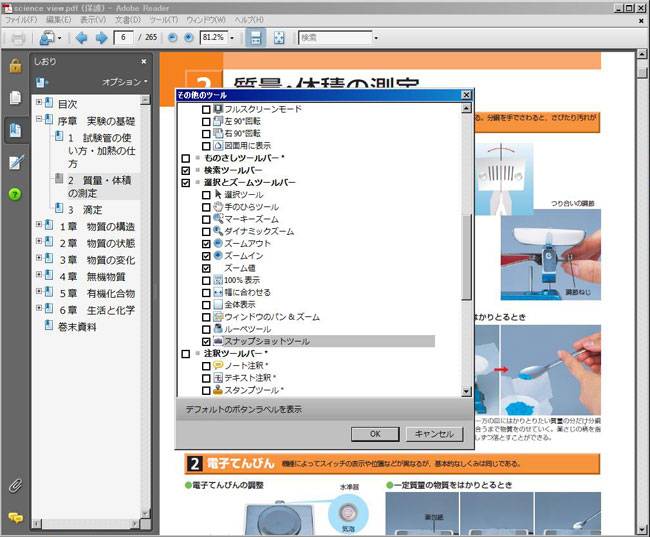Click the fit page toolbar icon
The height and width of the screenshot is (537, 650).
tap(279, 38)
